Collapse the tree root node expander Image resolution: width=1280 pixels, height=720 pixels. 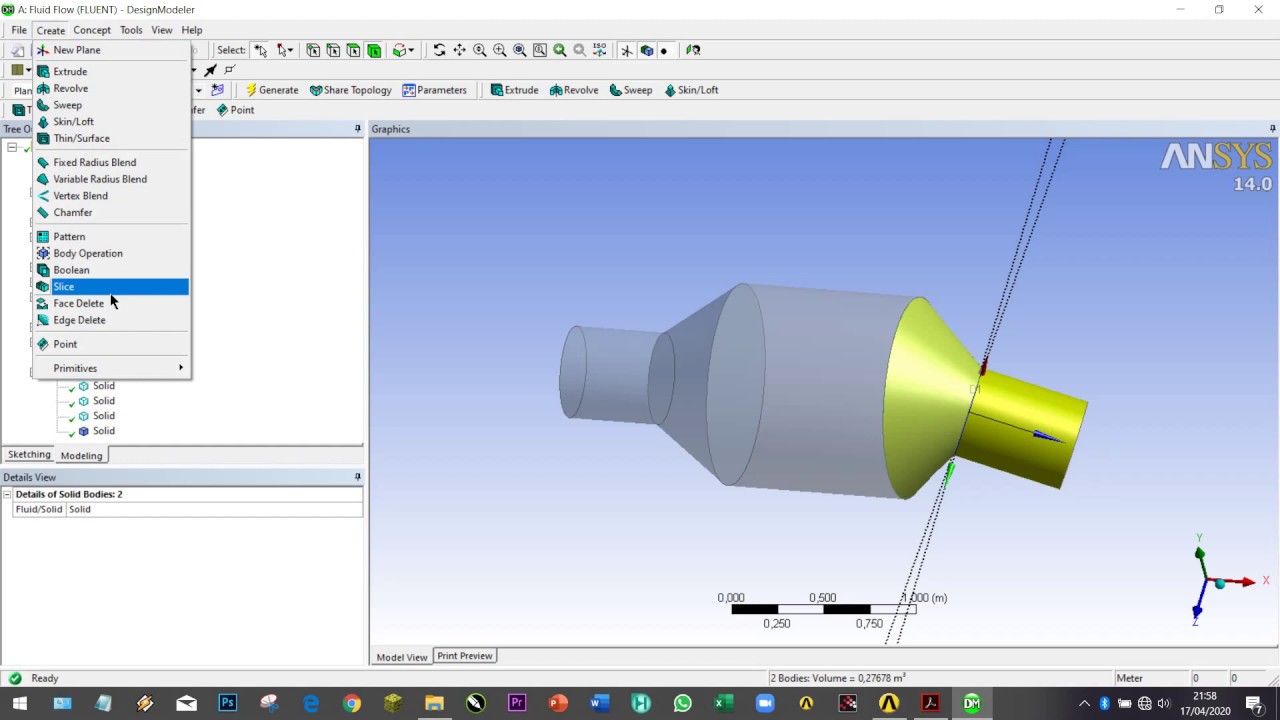click(x=12, y=148)
